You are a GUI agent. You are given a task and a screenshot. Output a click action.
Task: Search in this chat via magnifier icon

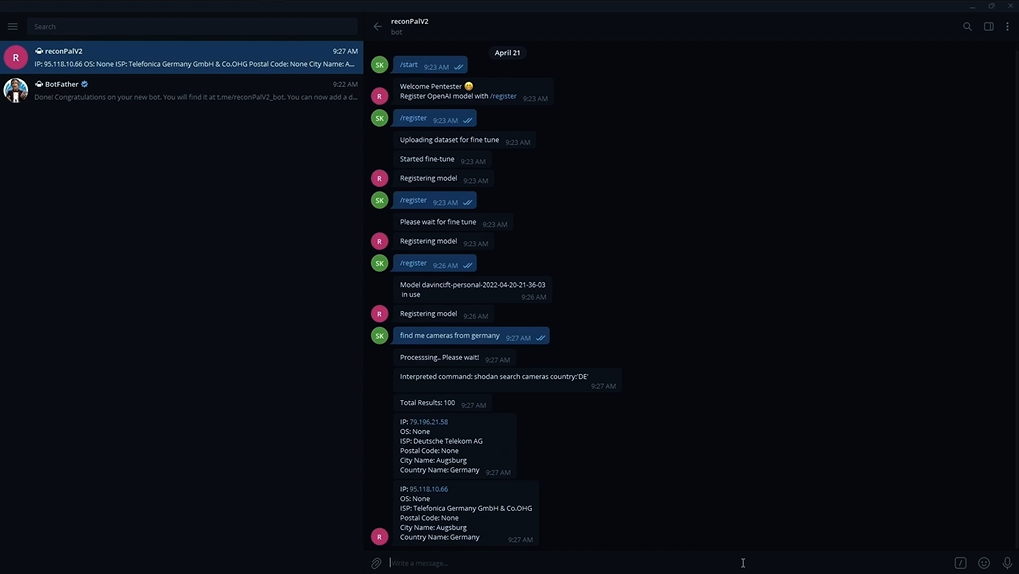967,27
